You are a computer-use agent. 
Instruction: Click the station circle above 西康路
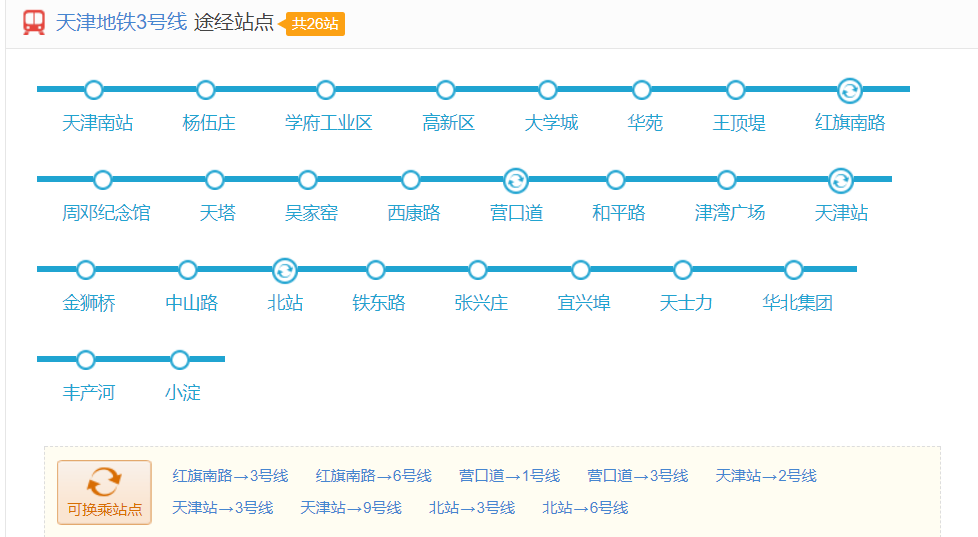(x=410, y=180)
